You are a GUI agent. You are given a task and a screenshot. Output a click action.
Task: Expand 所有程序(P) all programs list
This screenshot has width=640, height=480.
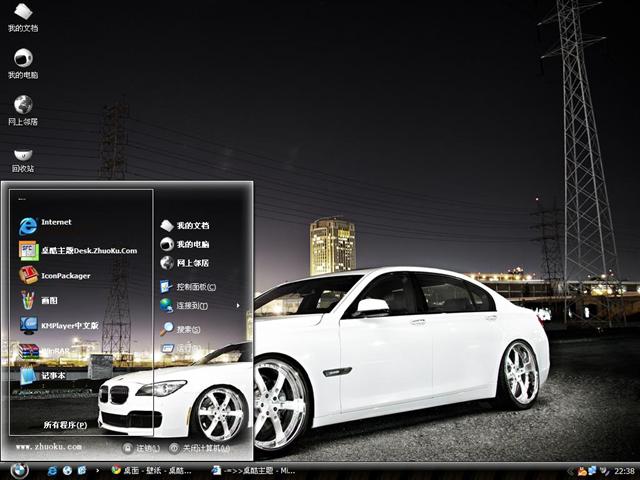tap(65, 424)
